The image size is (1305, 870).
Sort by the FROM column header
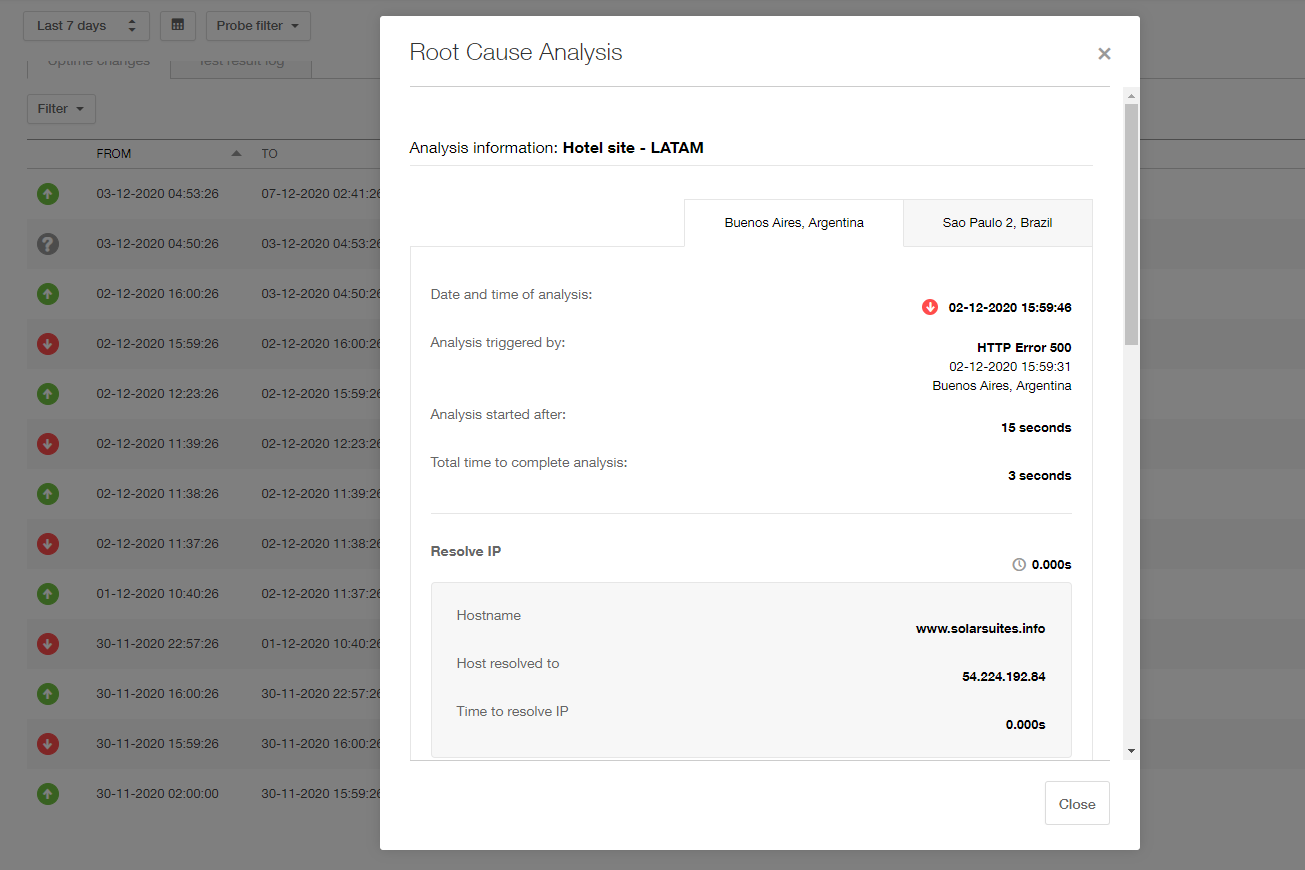[x=114, y=154]
